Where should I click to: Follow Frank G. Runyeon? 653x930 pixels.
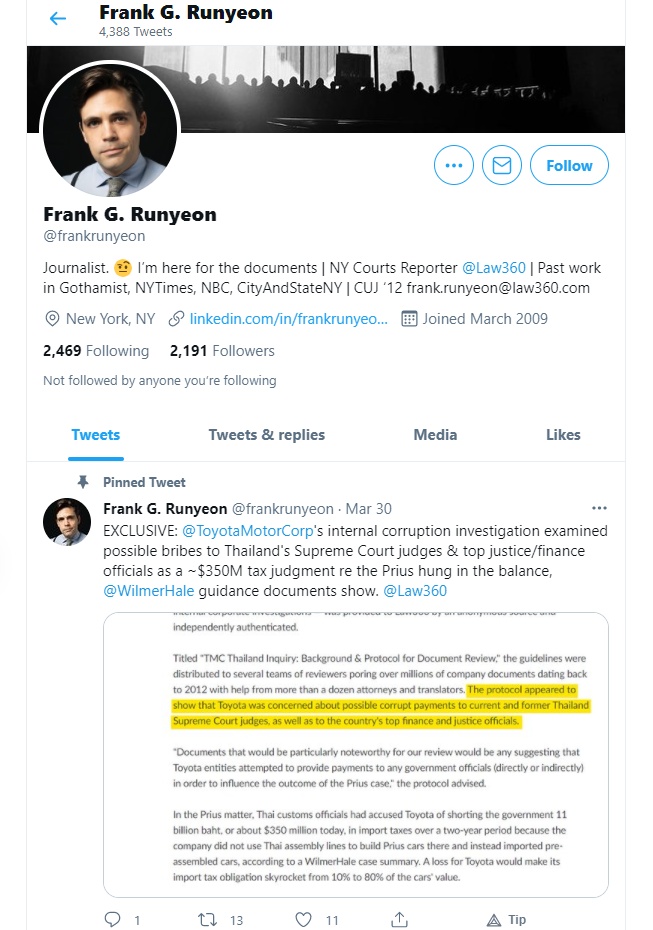click(569, 166)
